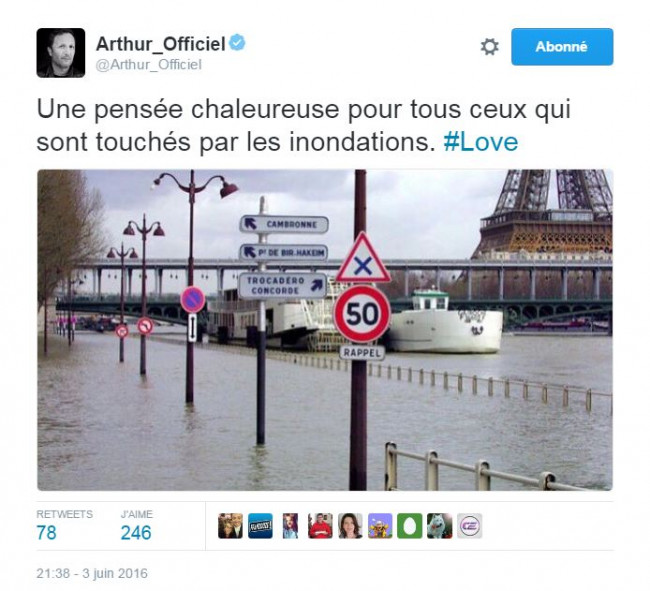Open the red-shirt liker avatar
This screenshot has height=591, width=650.
[320, 526]
